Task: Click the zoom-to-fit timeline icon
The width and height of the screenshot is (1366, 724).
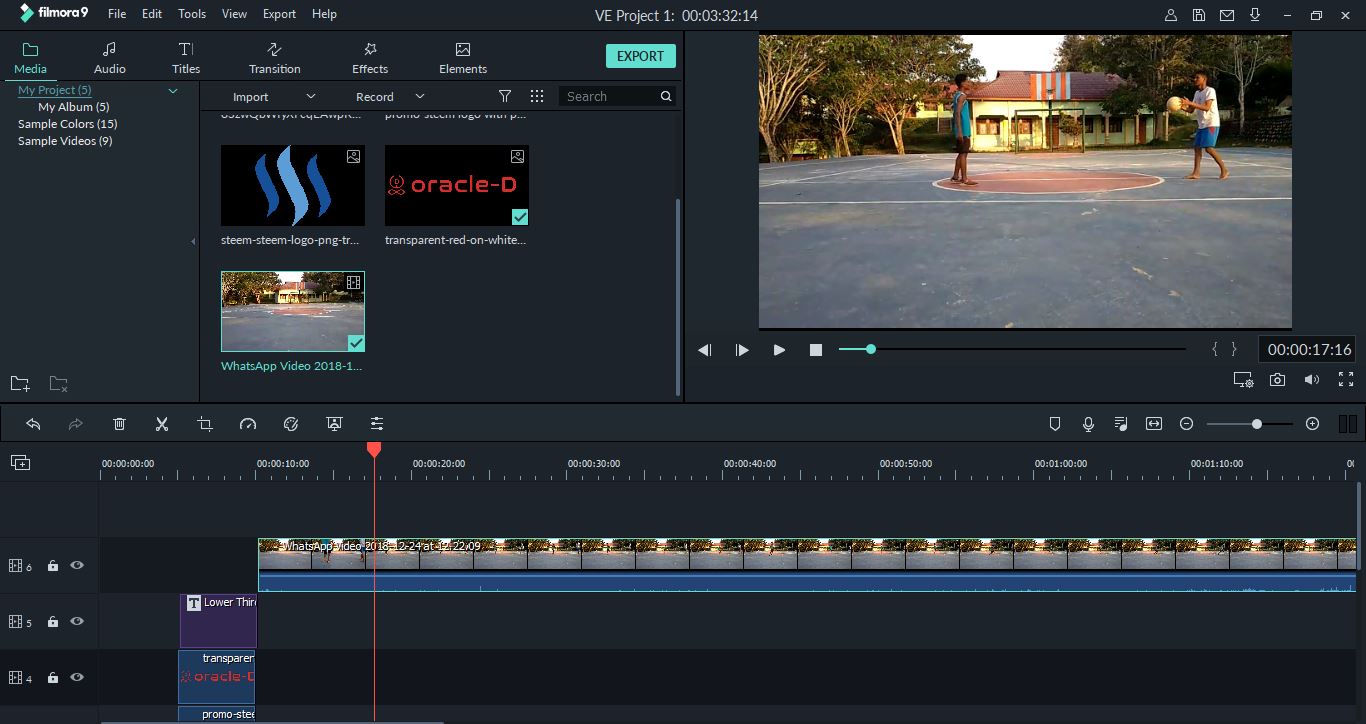Action: click(1154, 424)
